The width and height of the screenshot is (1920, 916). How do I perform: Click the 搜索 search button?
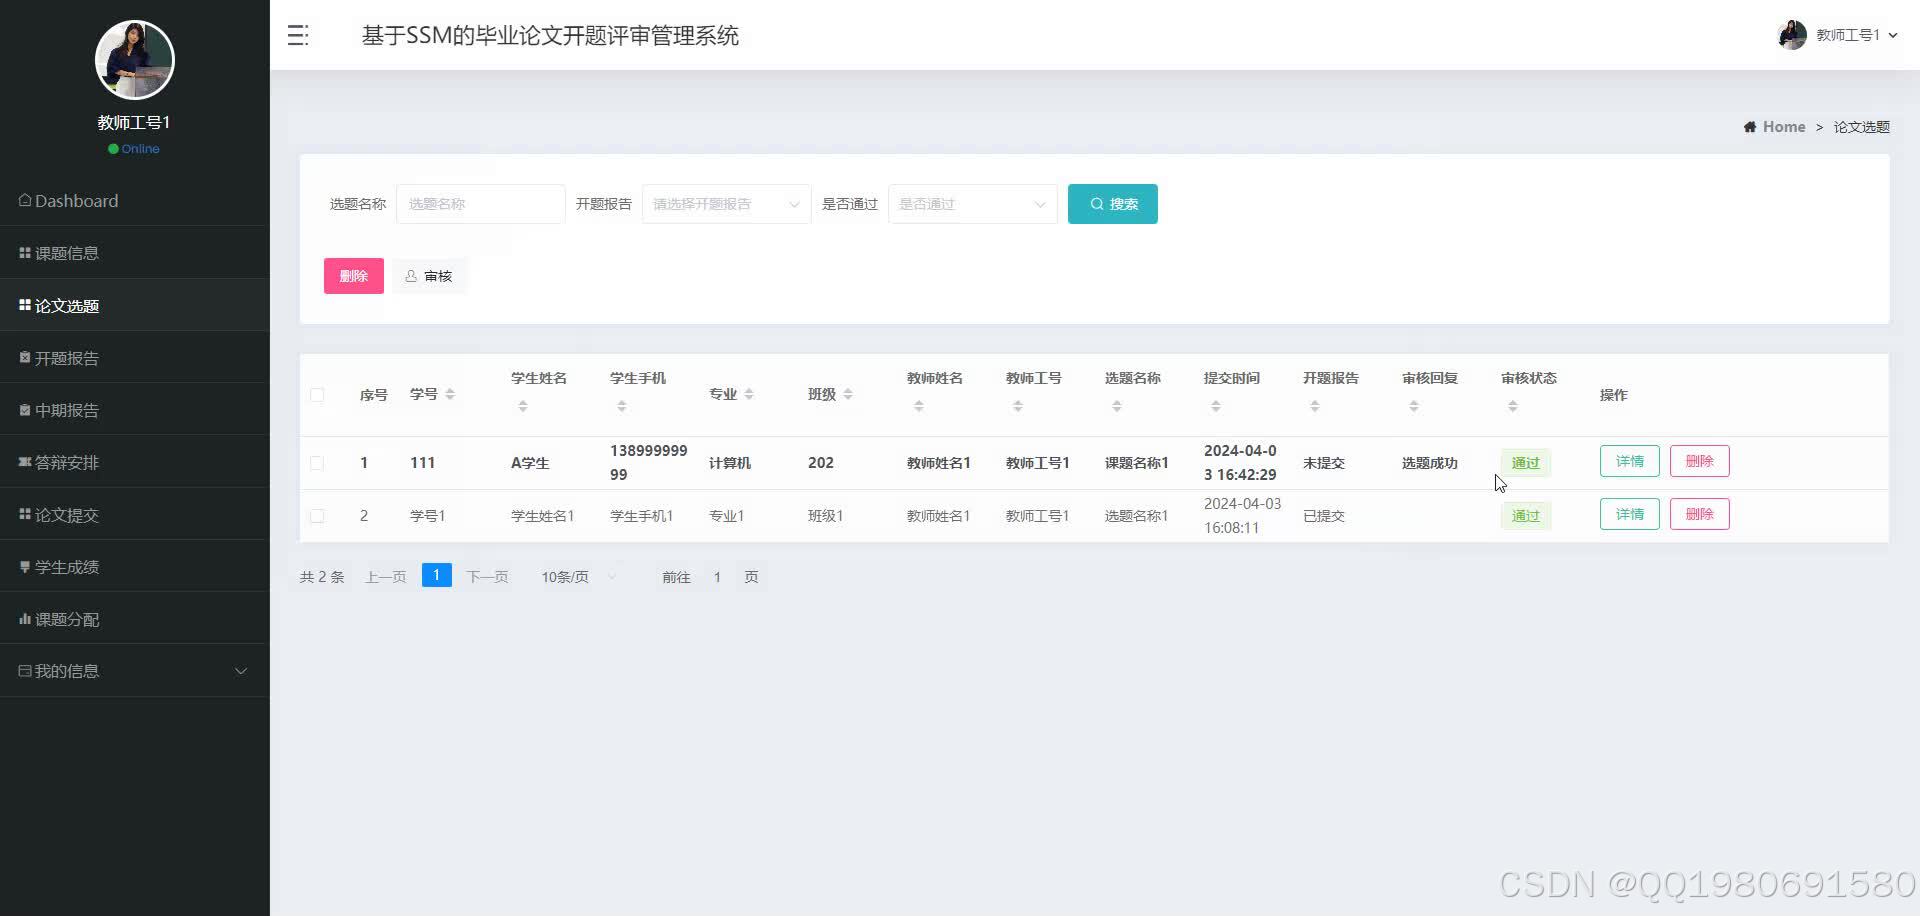[x=1112, y=203]
